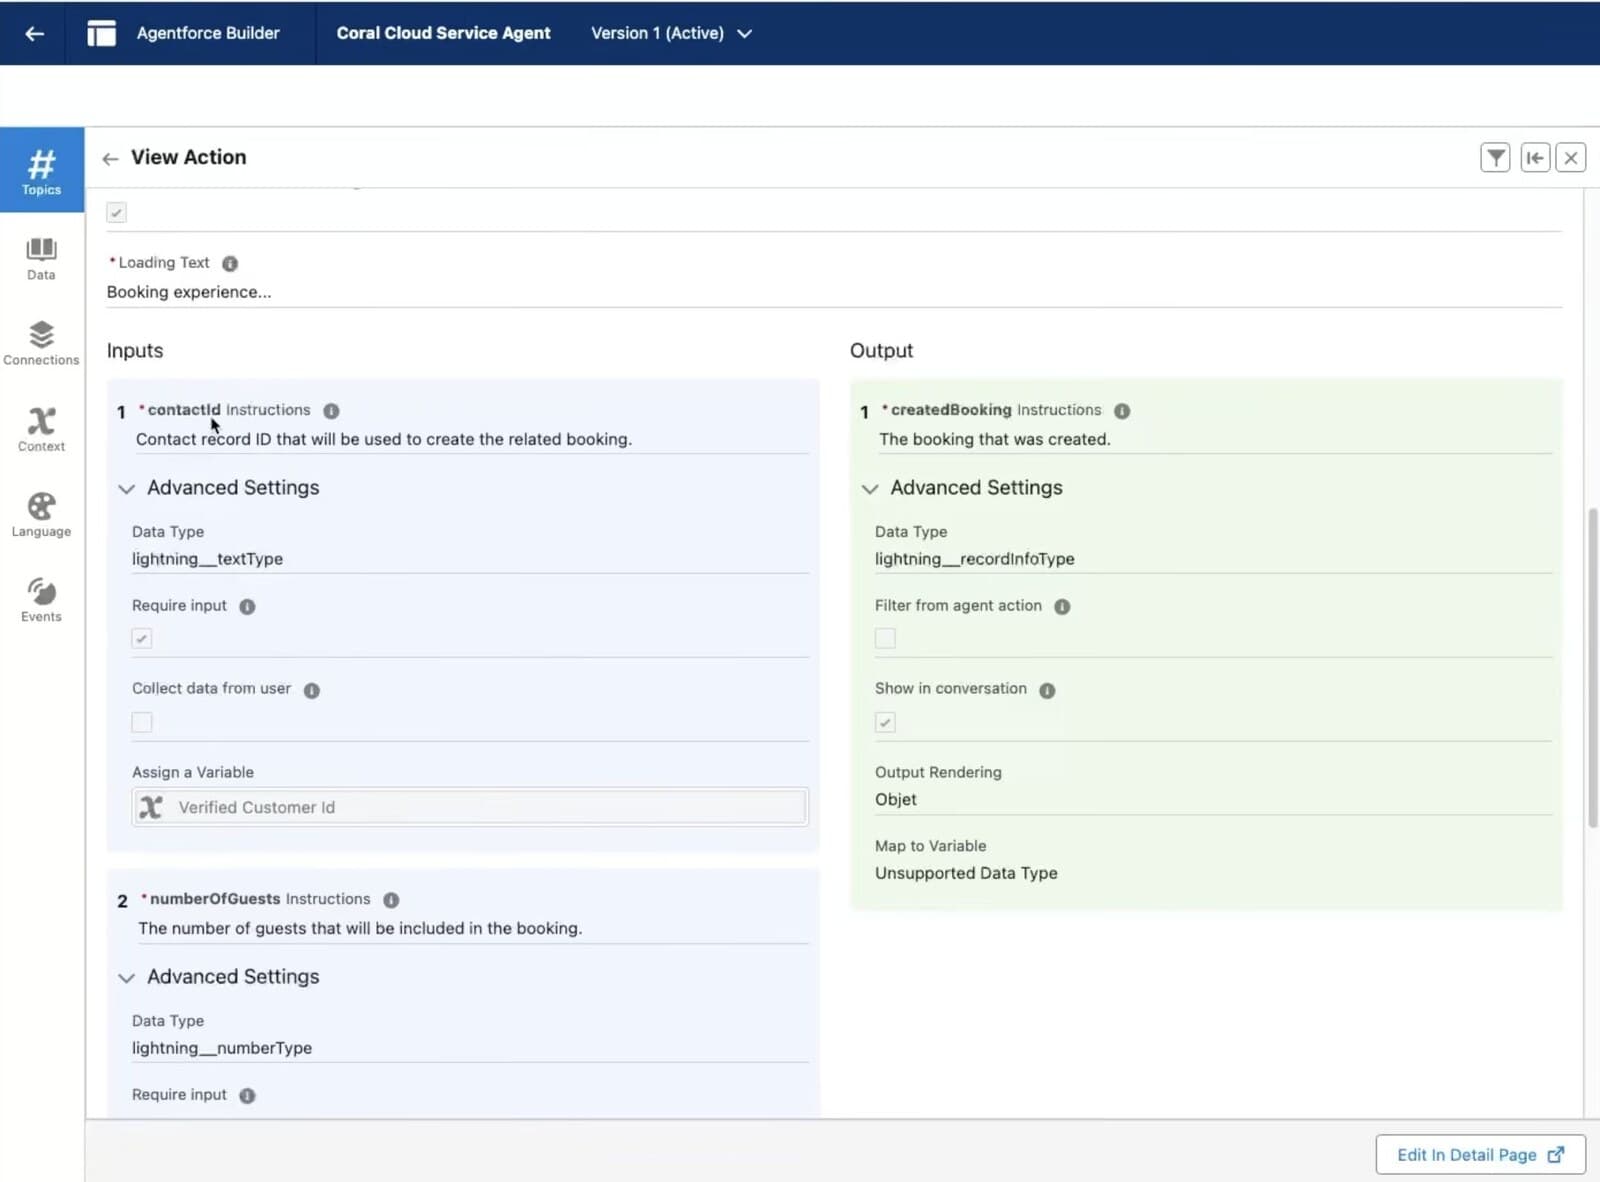Go back using the top-left header arrow
Screen dimensions: 1600x1182
click(34, 33)
